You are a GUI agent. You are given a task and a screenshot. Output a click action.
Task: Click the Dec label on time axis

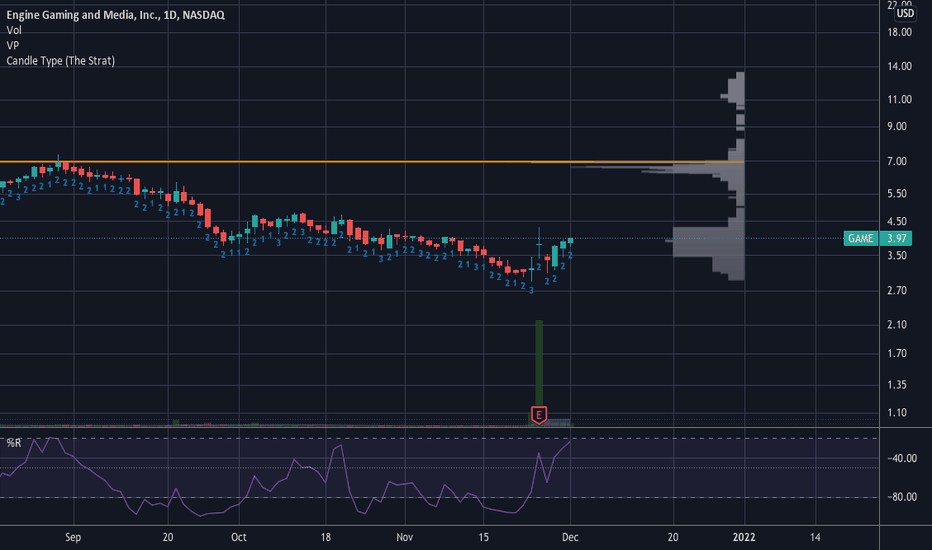(570, 537)
